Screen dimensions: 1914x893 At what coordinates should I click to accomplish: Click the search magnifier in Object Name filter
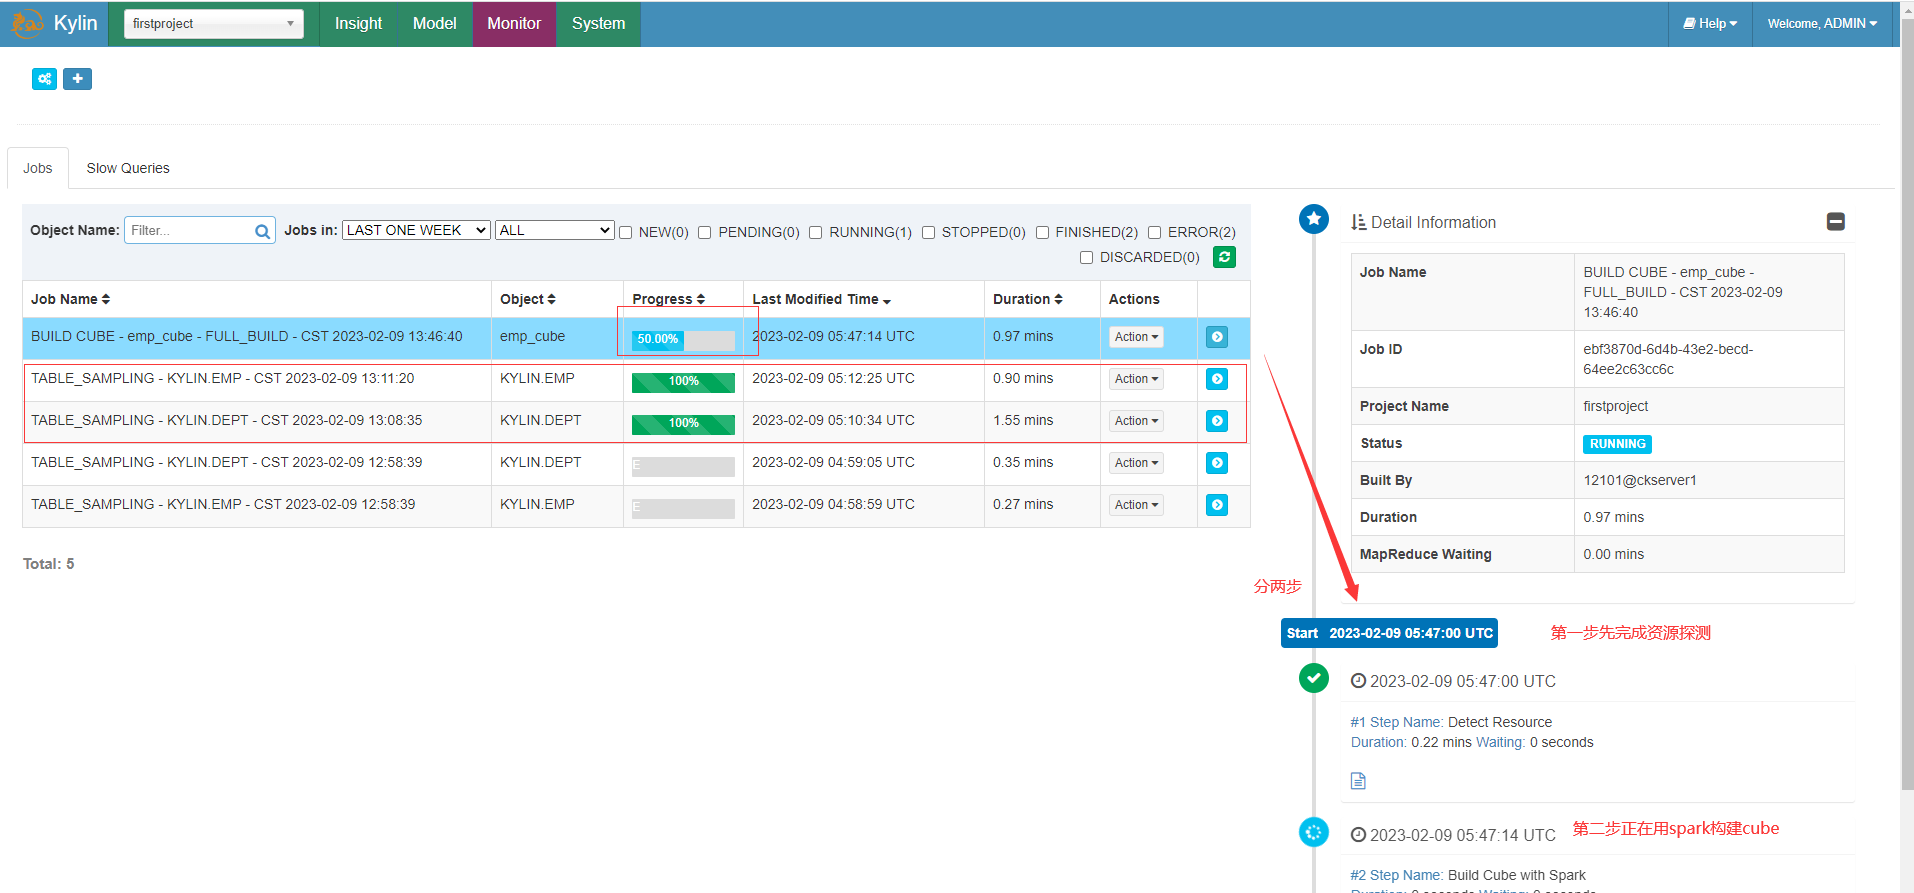pos(262,231)
